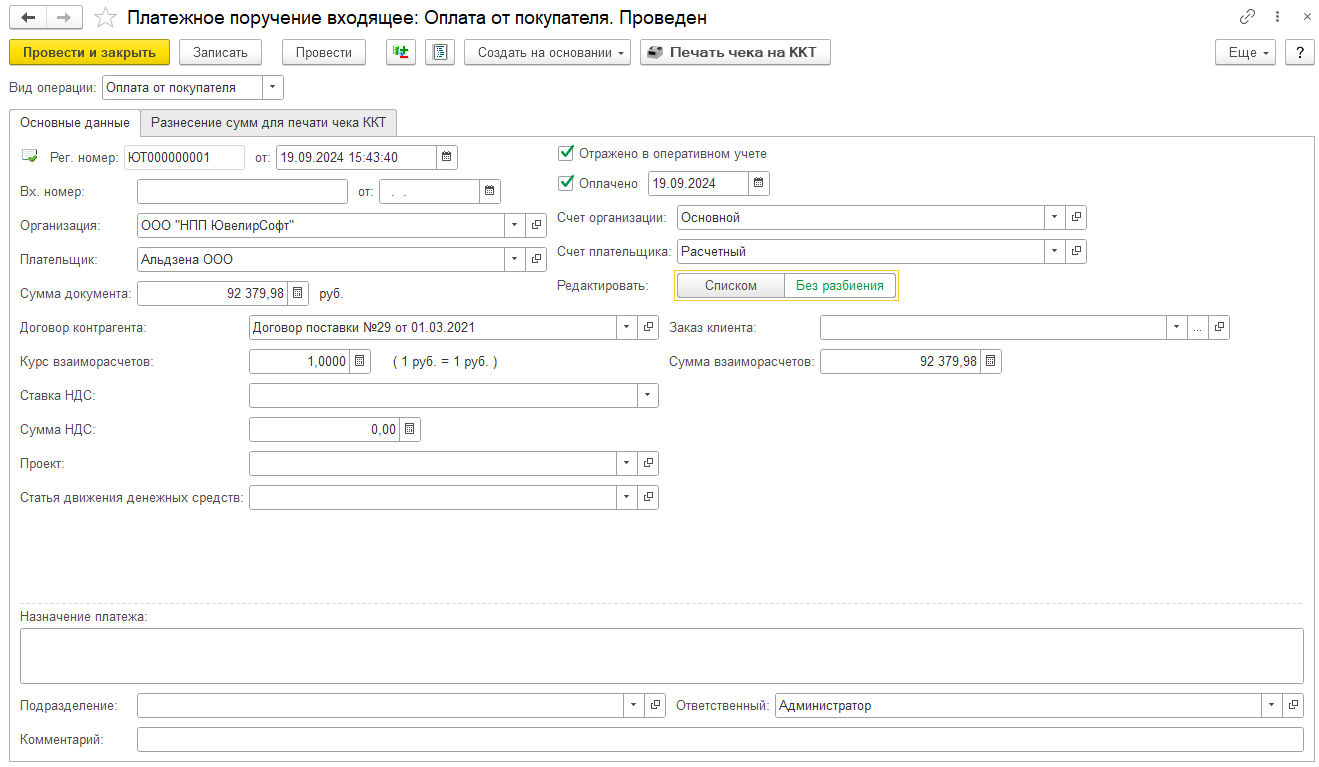The image size is (1319, 767).
Task: Click Рег. номер field ЮТ000000001
Action: (184, 157)
